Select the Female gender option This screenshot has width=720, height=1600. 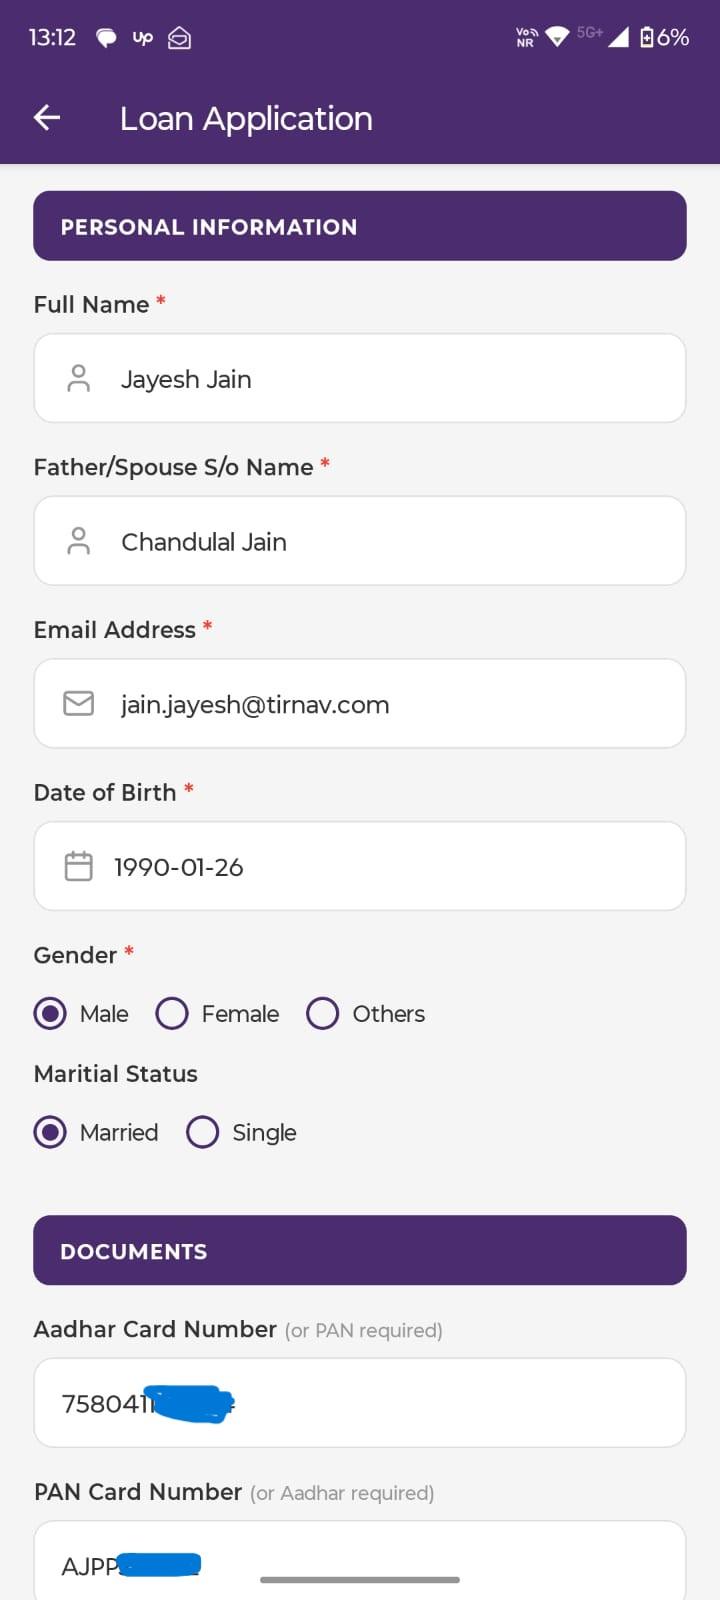click(x=171, y=1013)
